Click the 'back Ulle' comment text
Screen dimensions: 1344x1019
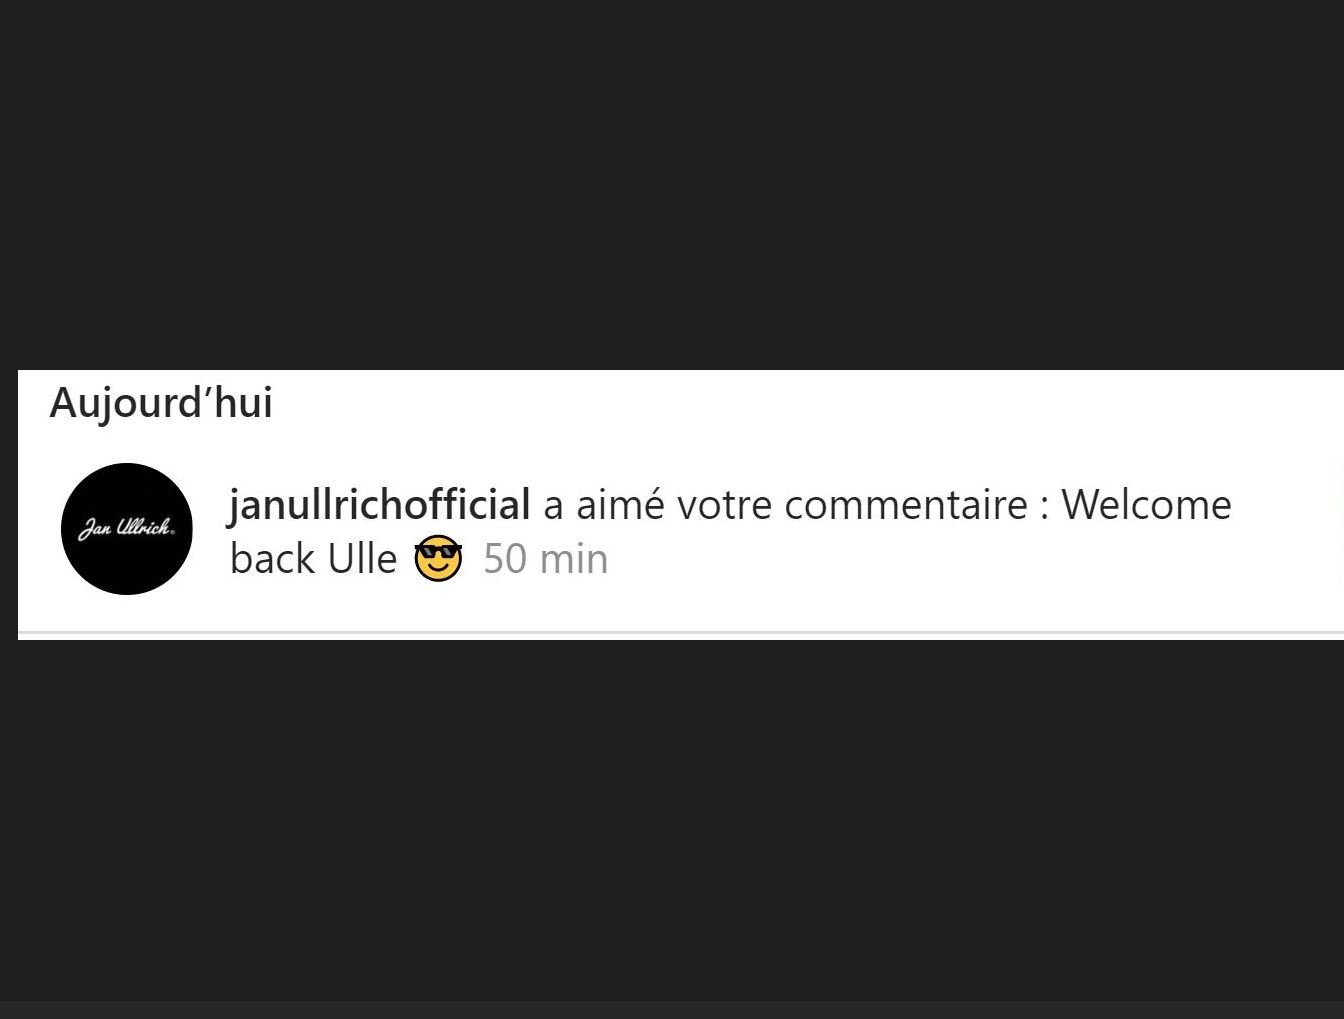click(313, 559)
